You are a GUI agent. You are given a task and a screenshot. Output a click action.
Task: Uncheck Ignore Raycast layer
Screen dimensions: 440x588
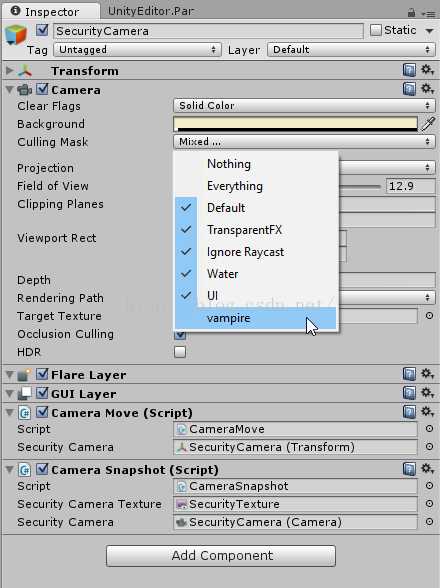point(255,252)
